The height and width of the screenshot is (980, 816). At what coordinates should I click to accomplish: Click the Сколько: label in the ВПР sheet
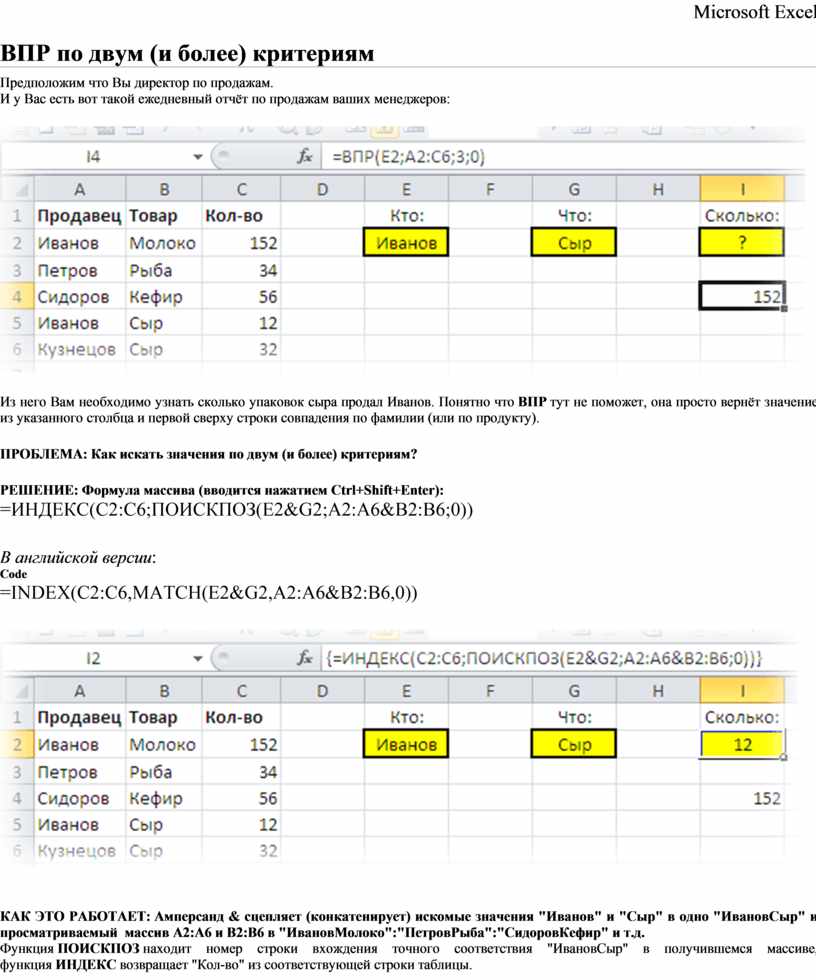(742, 216)
